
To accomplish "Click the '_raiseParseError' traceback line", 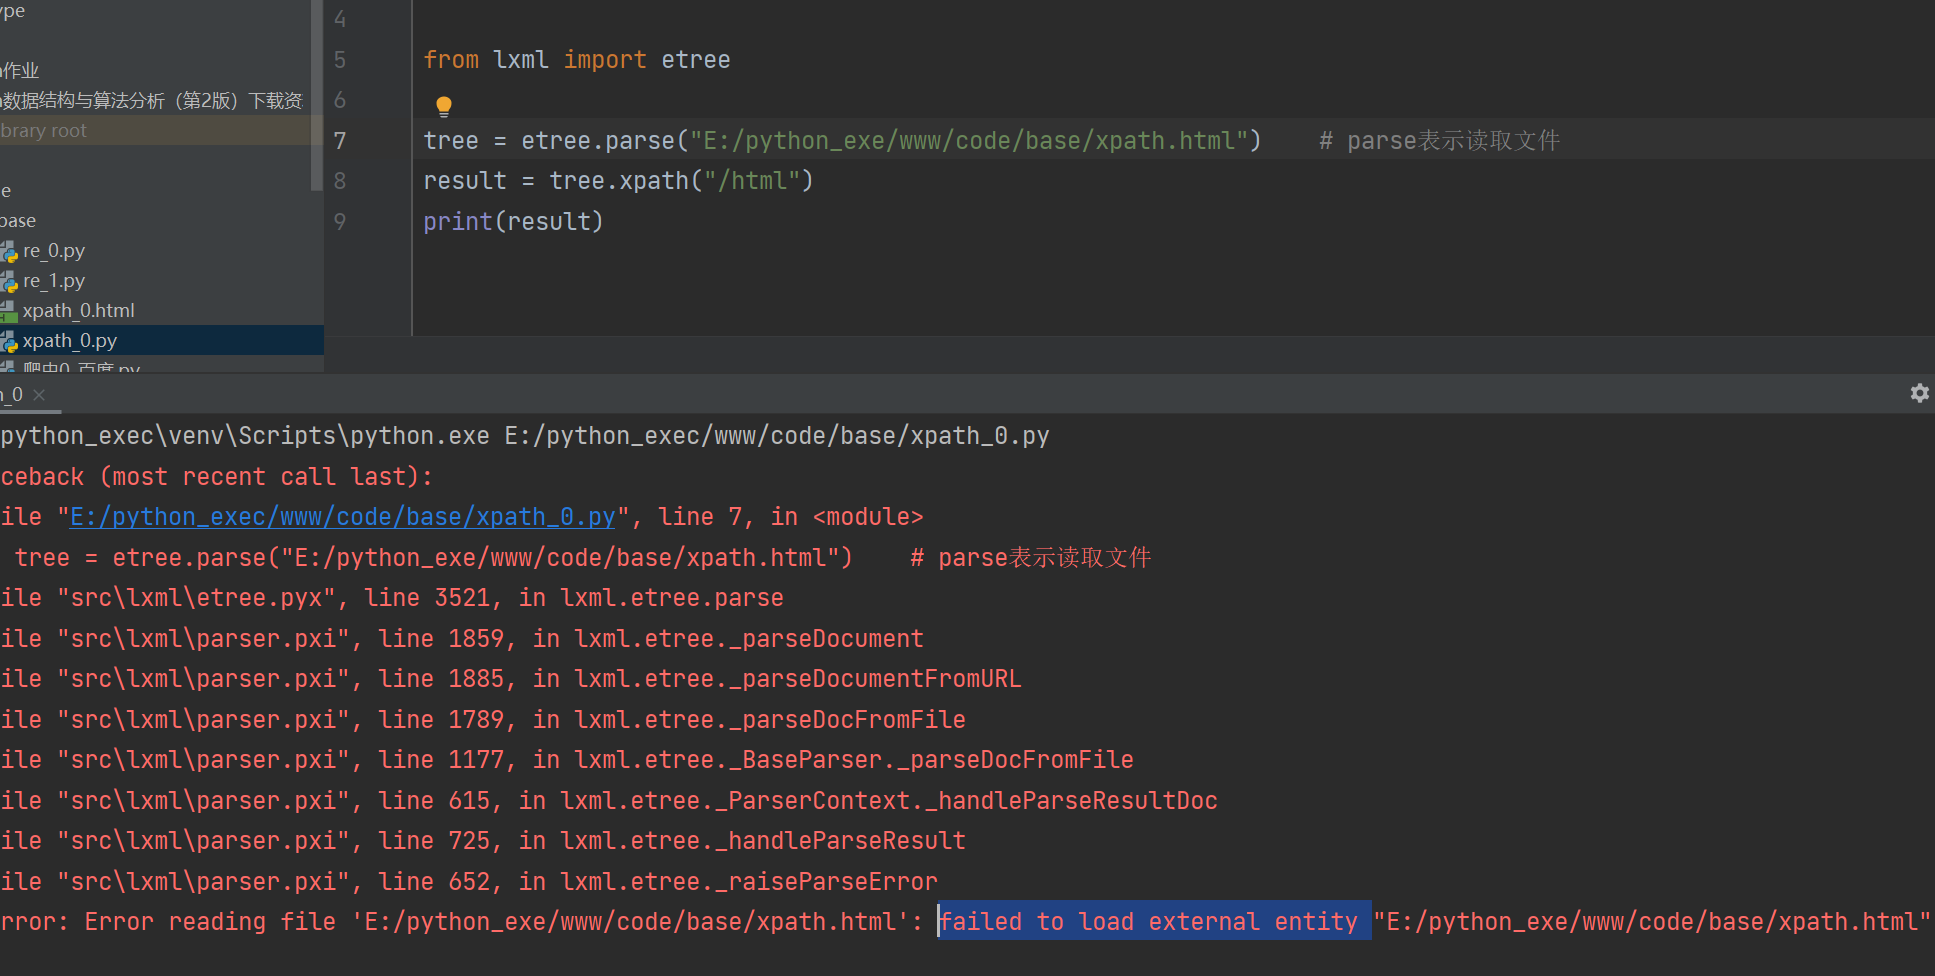I will (468, 882).
